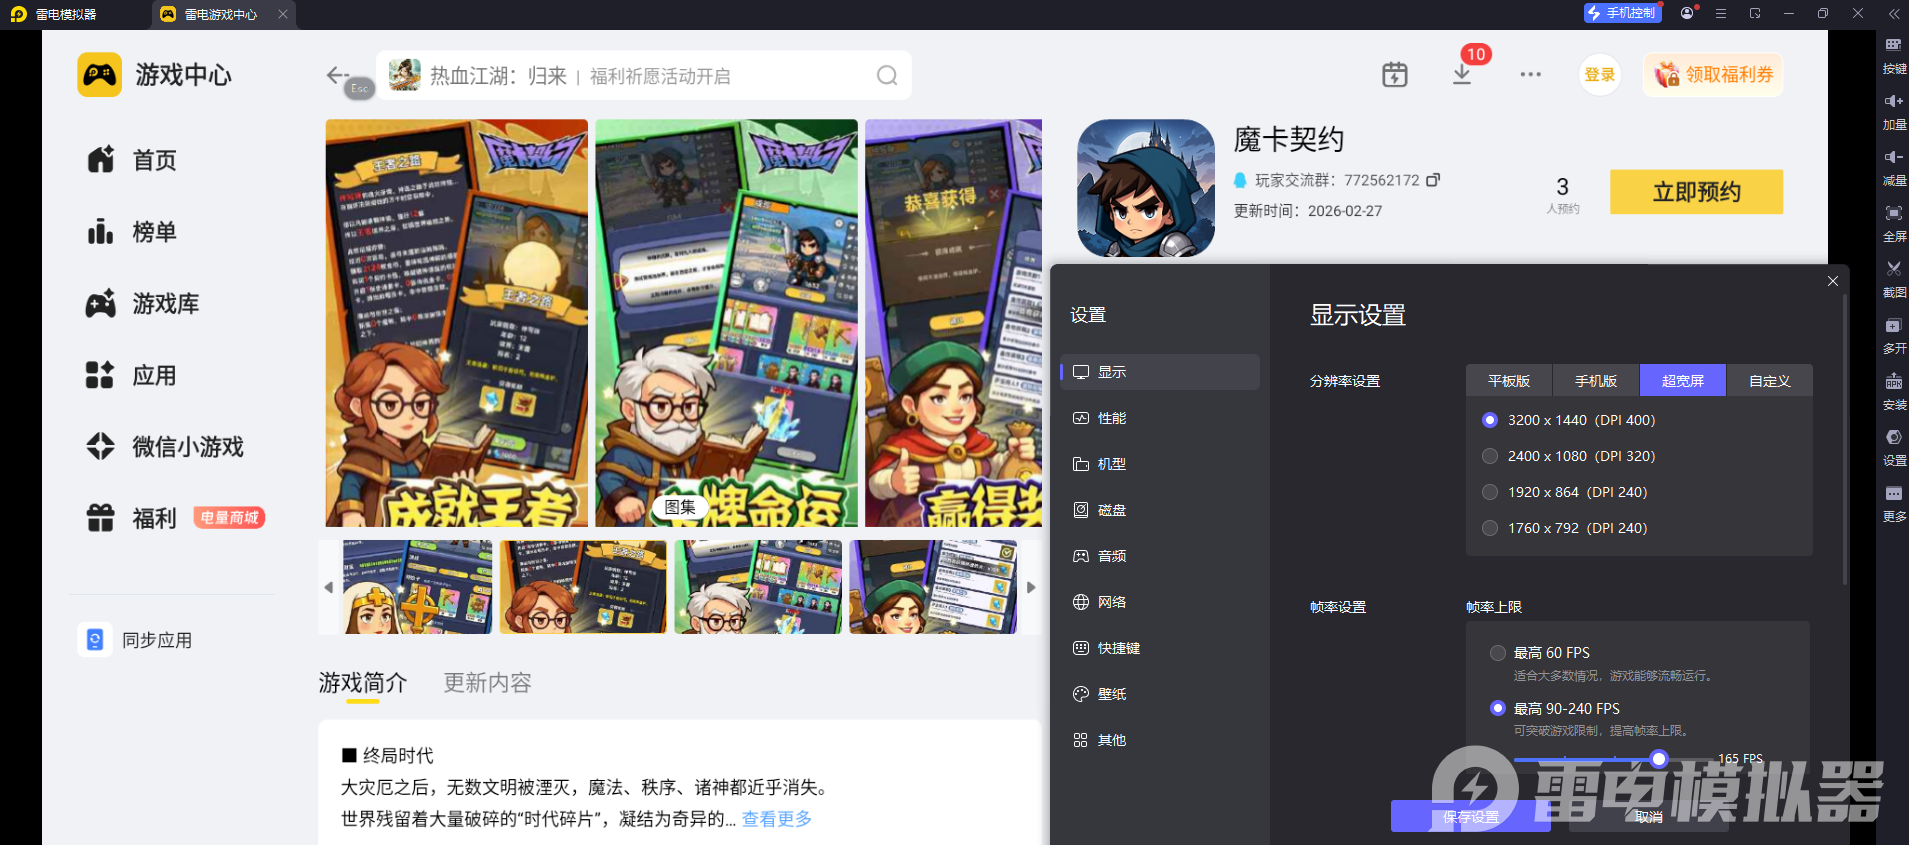Open 机型 device model settings category
The height and width of the screenshot is (845, 1909).
coord(1160,464)
